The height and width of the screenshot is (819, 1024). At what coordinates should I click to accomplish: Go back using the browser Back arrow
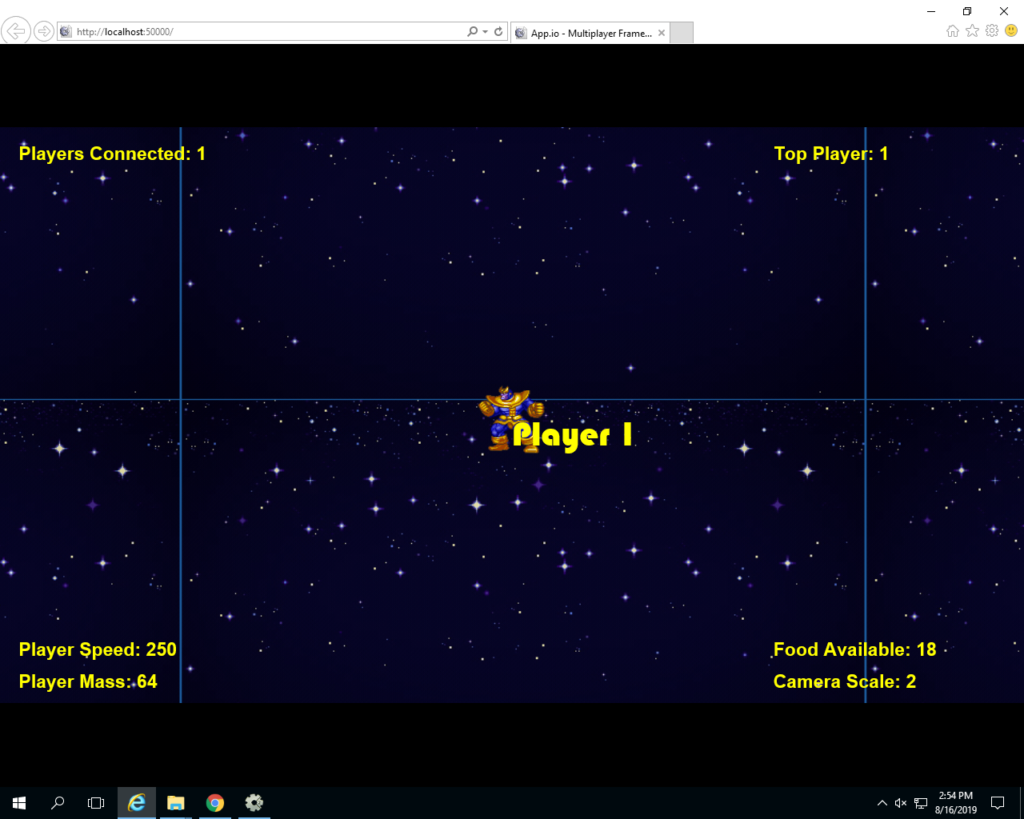click(16, 31)
